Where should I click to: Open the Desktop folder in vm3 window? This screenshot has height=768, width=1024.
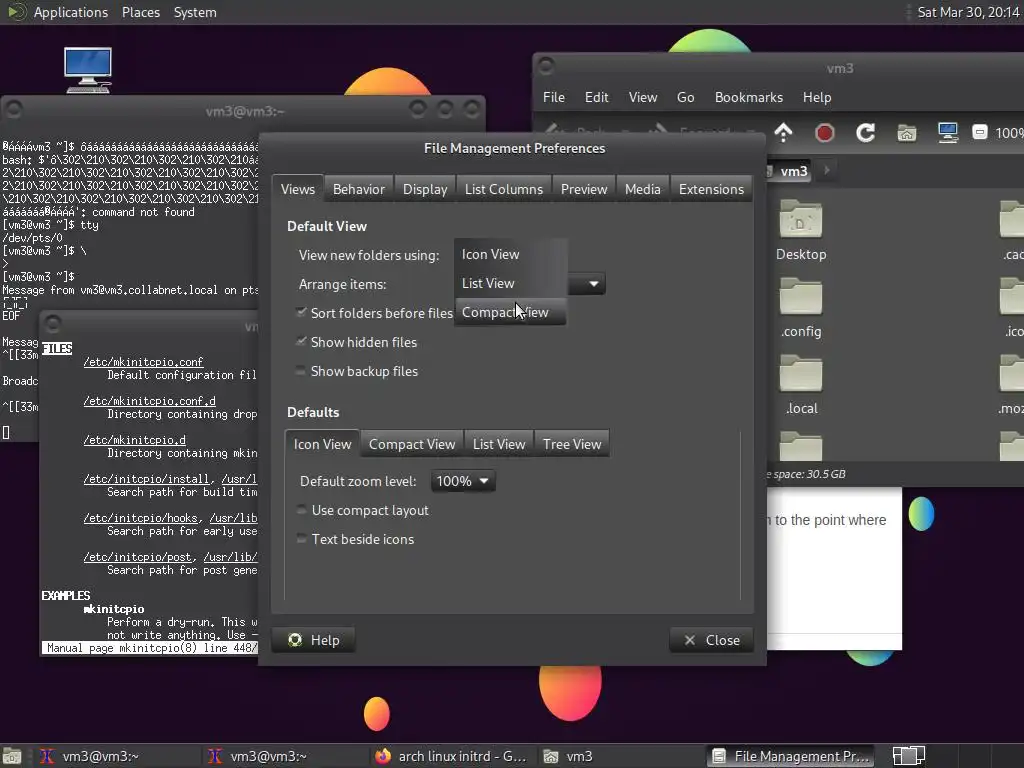801,231
